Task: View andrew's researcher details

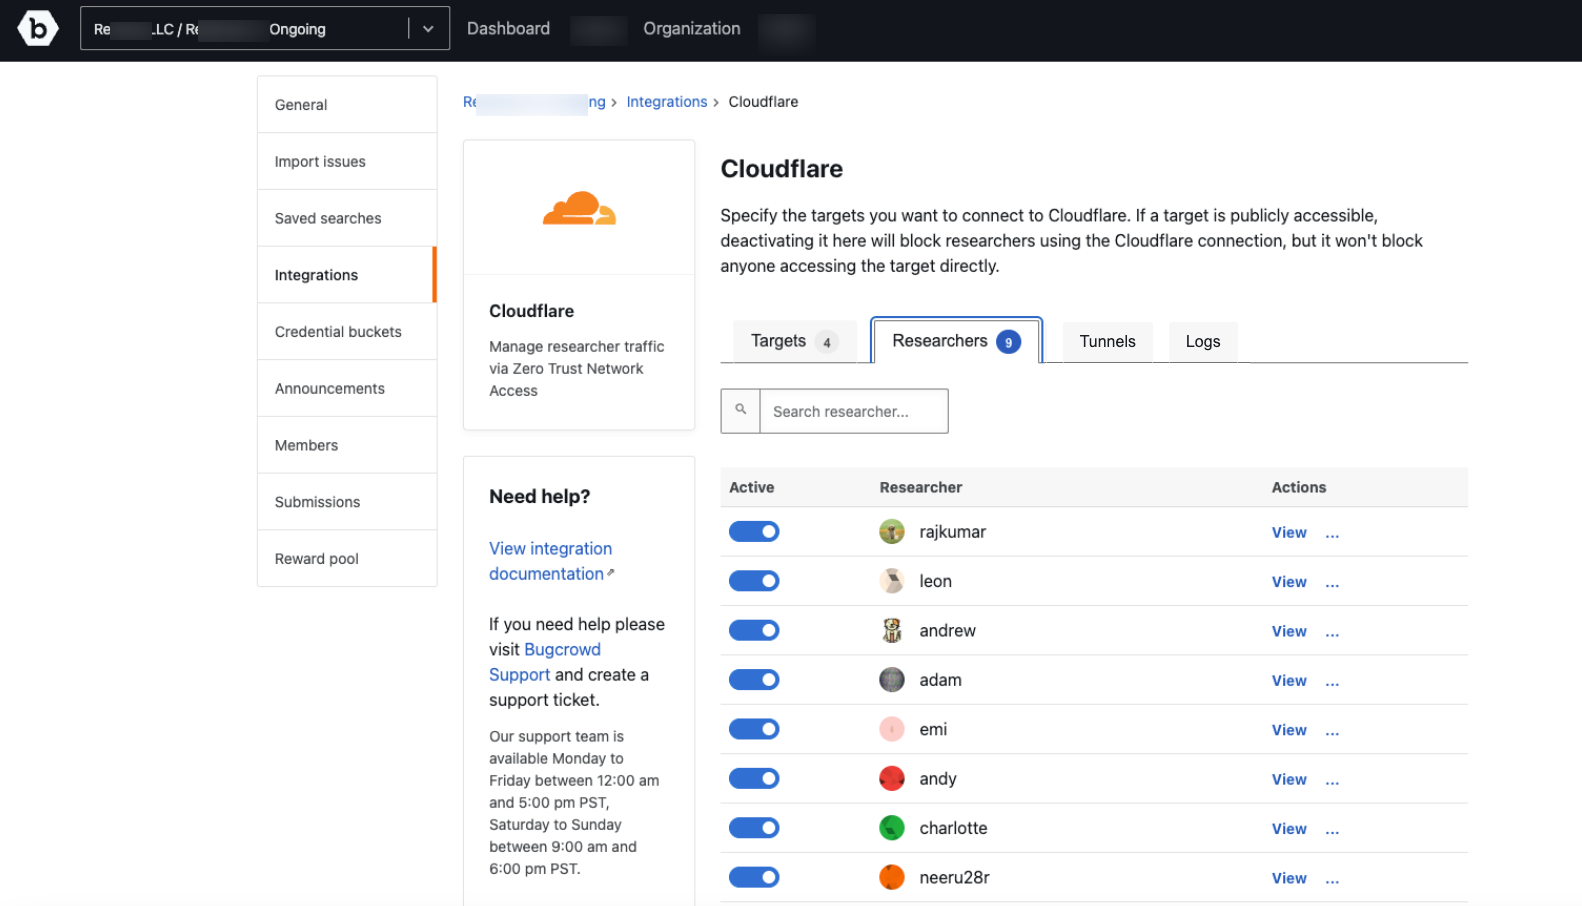Action: [1289, 631]
